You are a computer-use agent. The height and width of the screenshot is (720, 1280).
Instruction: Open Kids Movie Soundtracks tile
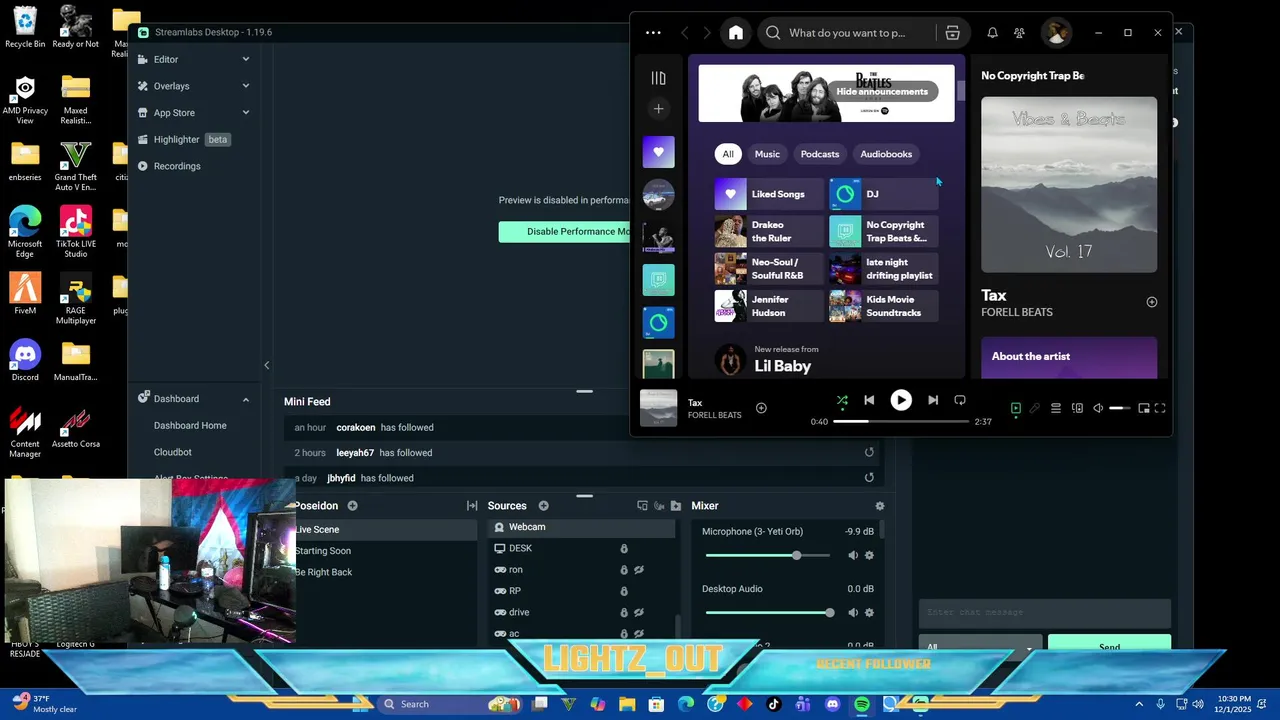pyautogui.click(x=884, y=306)
